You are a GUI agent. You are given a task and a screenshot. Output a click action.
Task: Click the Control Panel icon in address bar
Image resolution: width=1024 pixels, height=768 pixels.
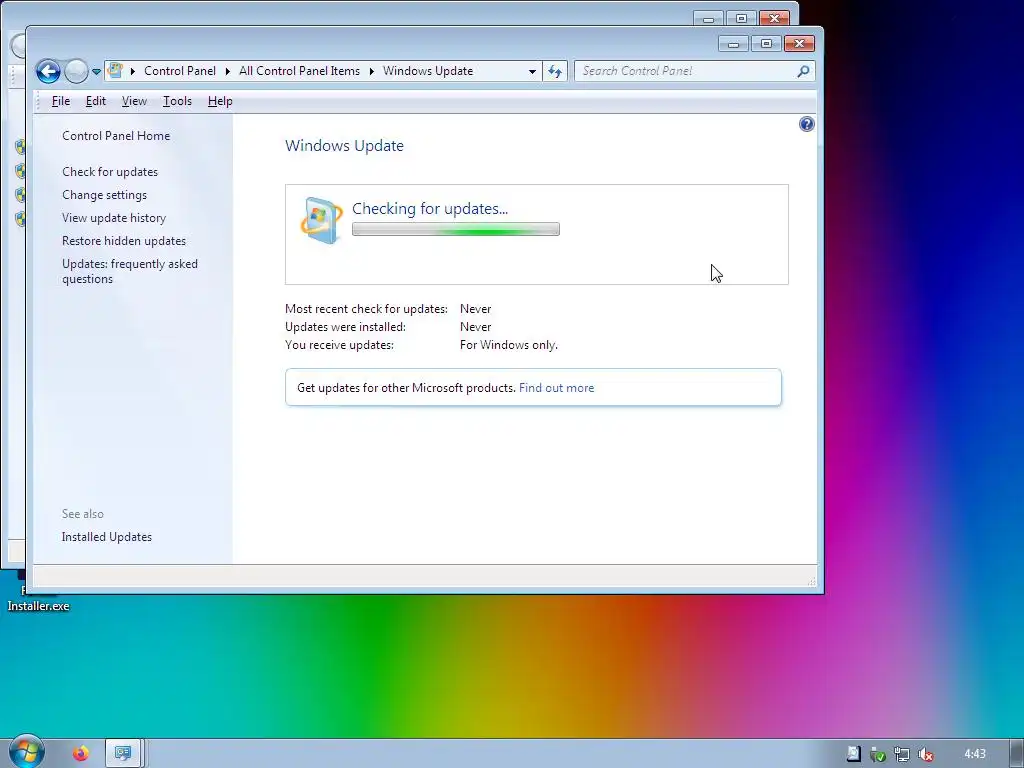pos(115,71)
